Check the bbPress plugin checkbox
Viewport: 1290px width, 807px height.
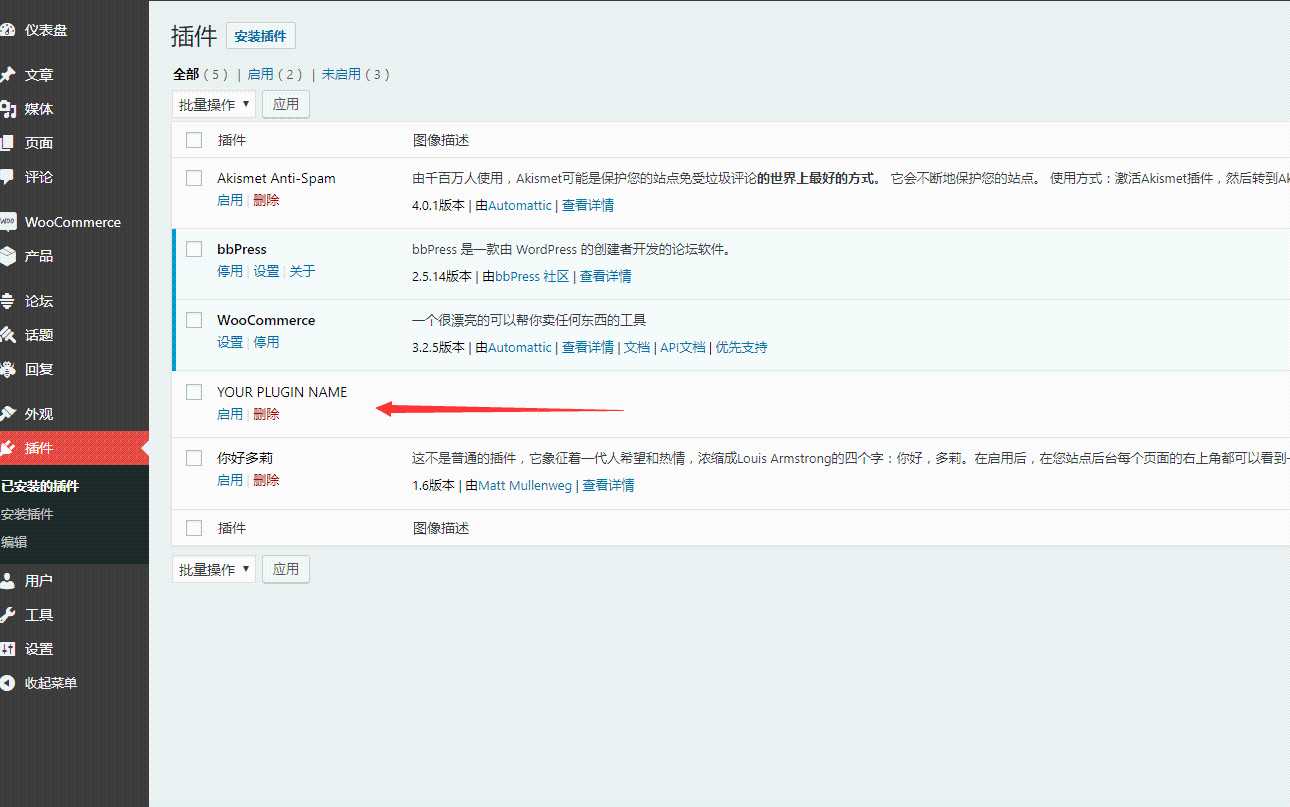pos(194,249)
